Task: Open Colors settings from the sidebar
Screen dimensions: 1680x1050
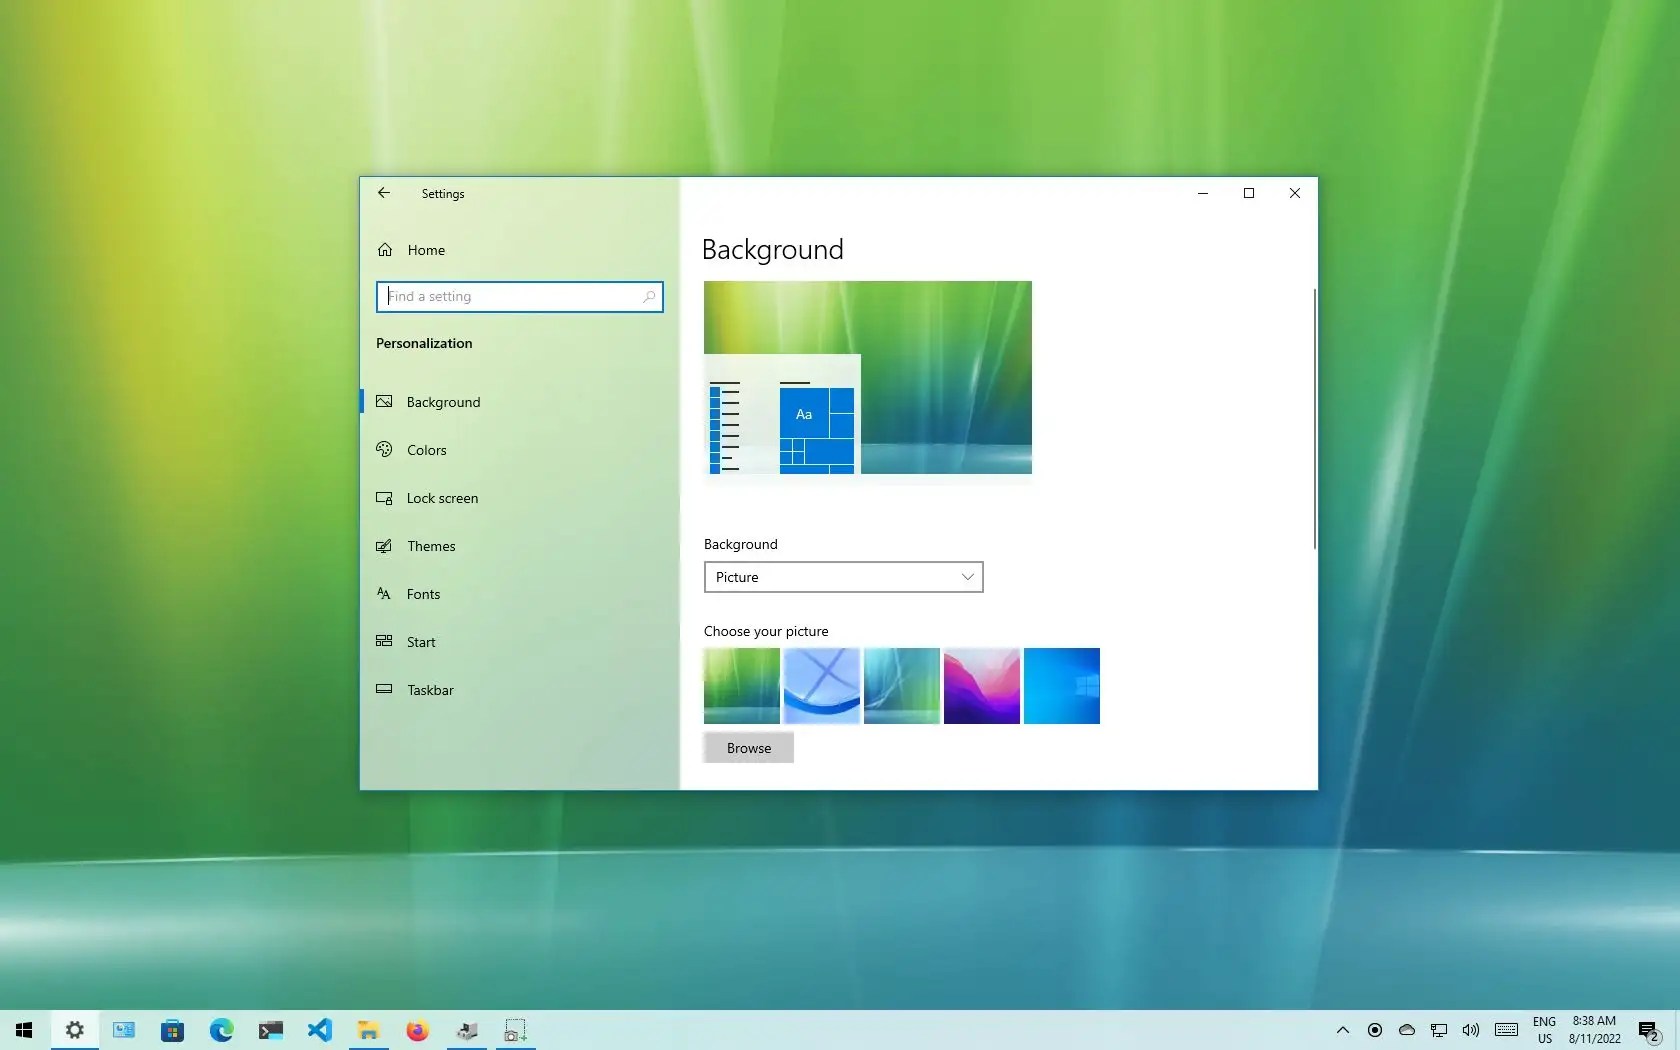Action: click(426, 449)
